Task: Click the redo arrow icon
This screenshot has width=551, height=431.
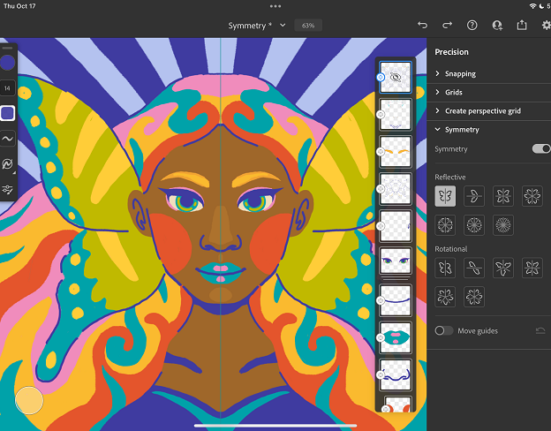Action: [447, 25]
